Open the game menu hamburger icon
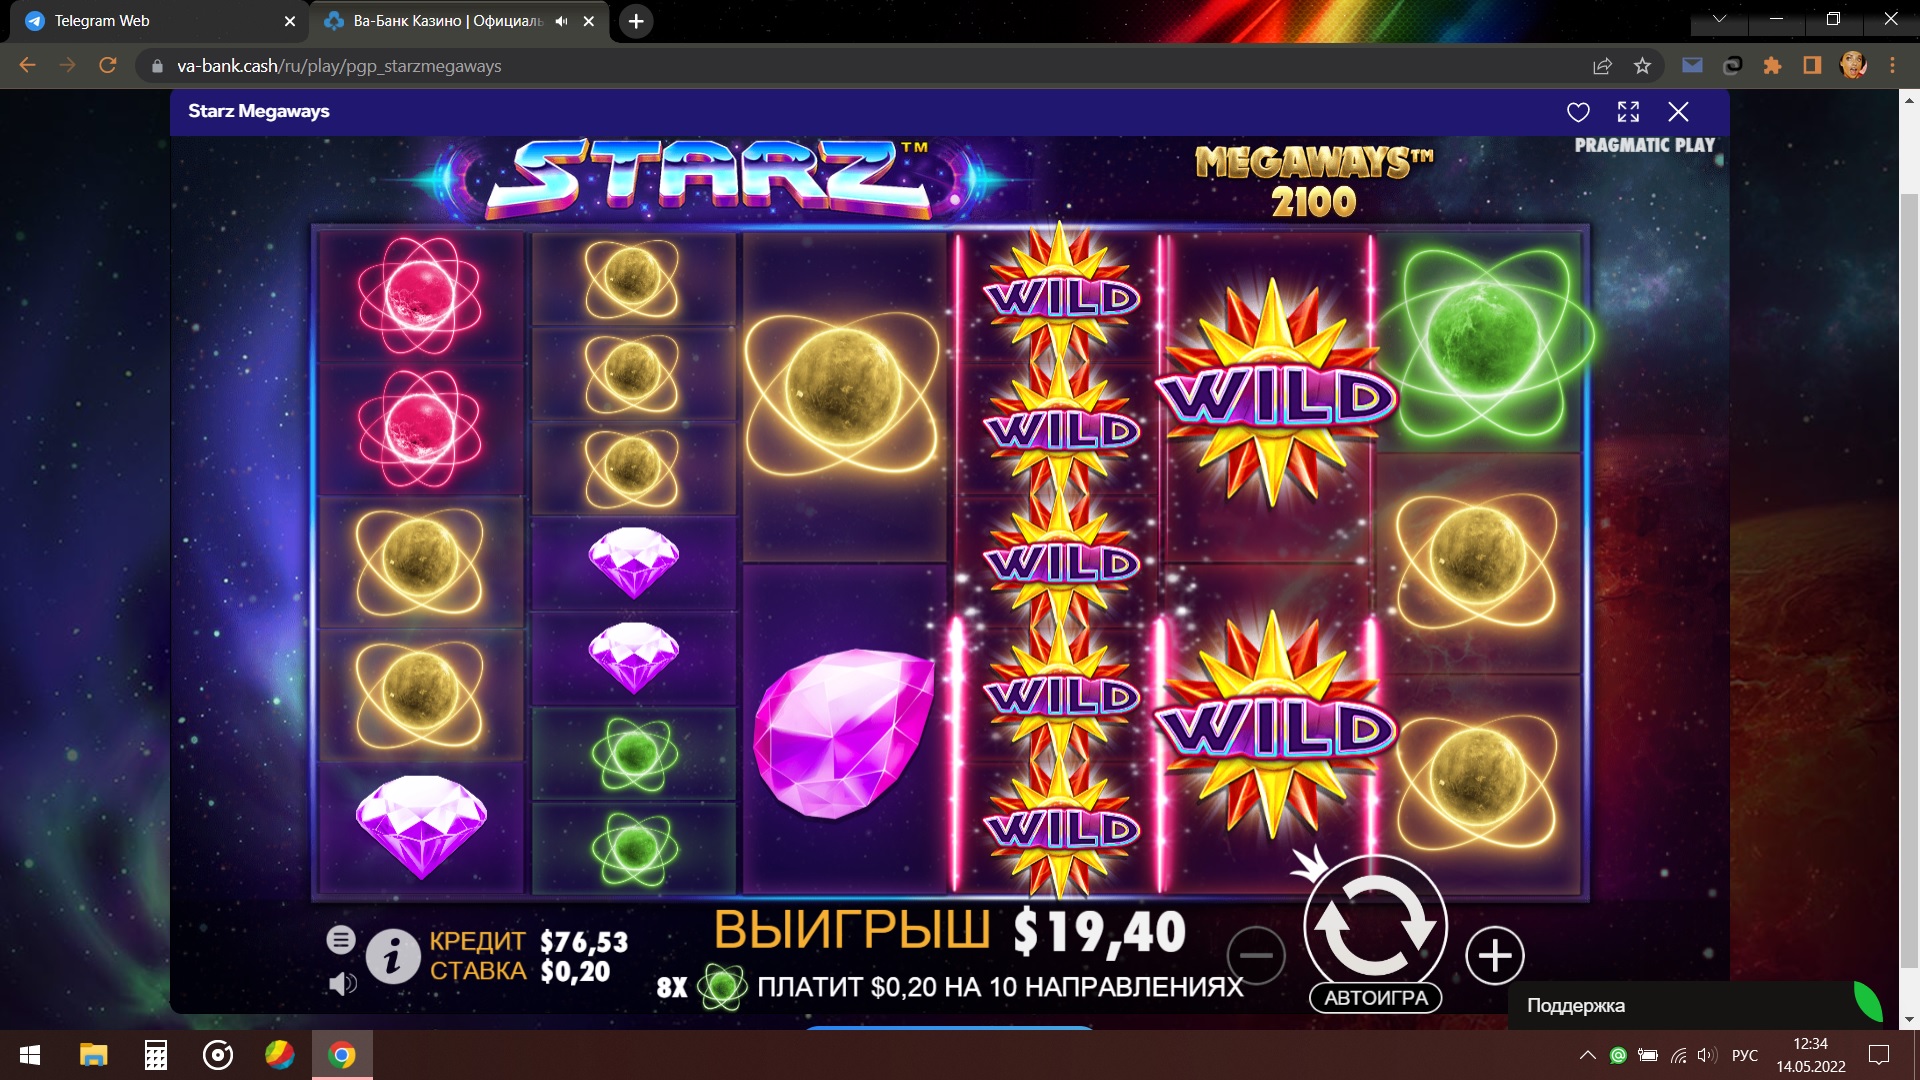This screenshot has height=1080, width=1920. [x=341, y=939]
